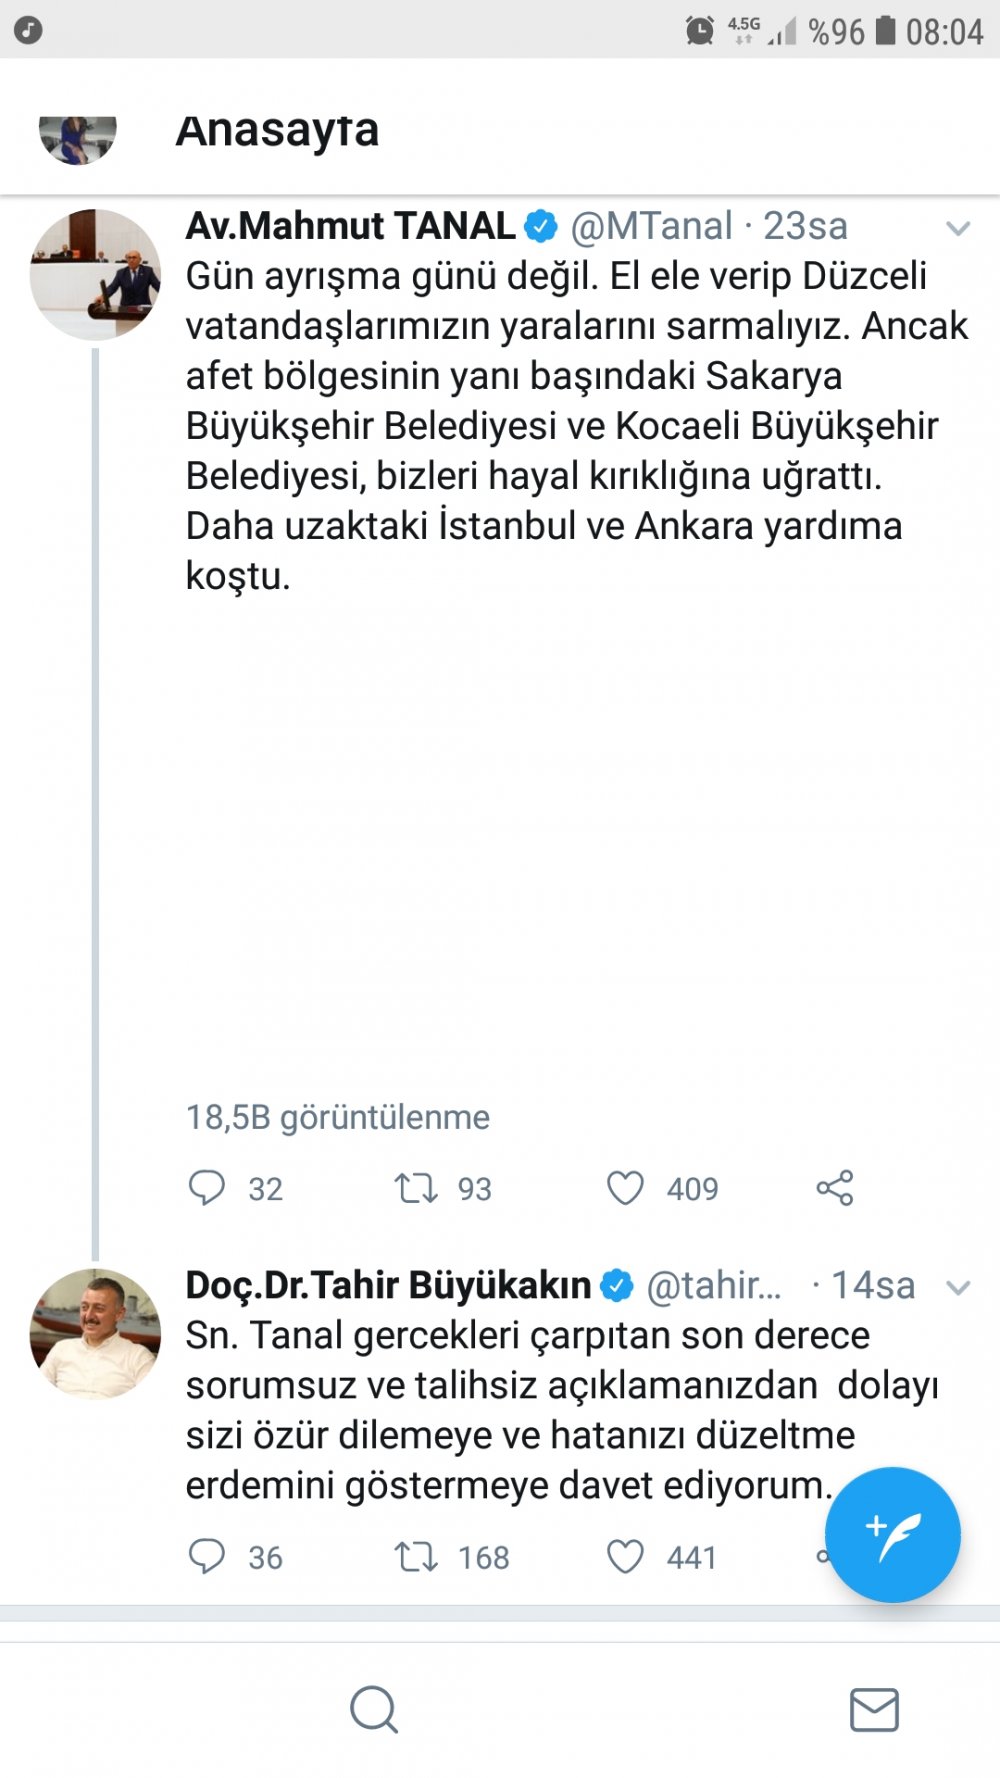The height and width of the screenshot is (1778, 1000).
Task: Reply to Tahir Büyükakın's tweet
Action: click(207, 1557)
